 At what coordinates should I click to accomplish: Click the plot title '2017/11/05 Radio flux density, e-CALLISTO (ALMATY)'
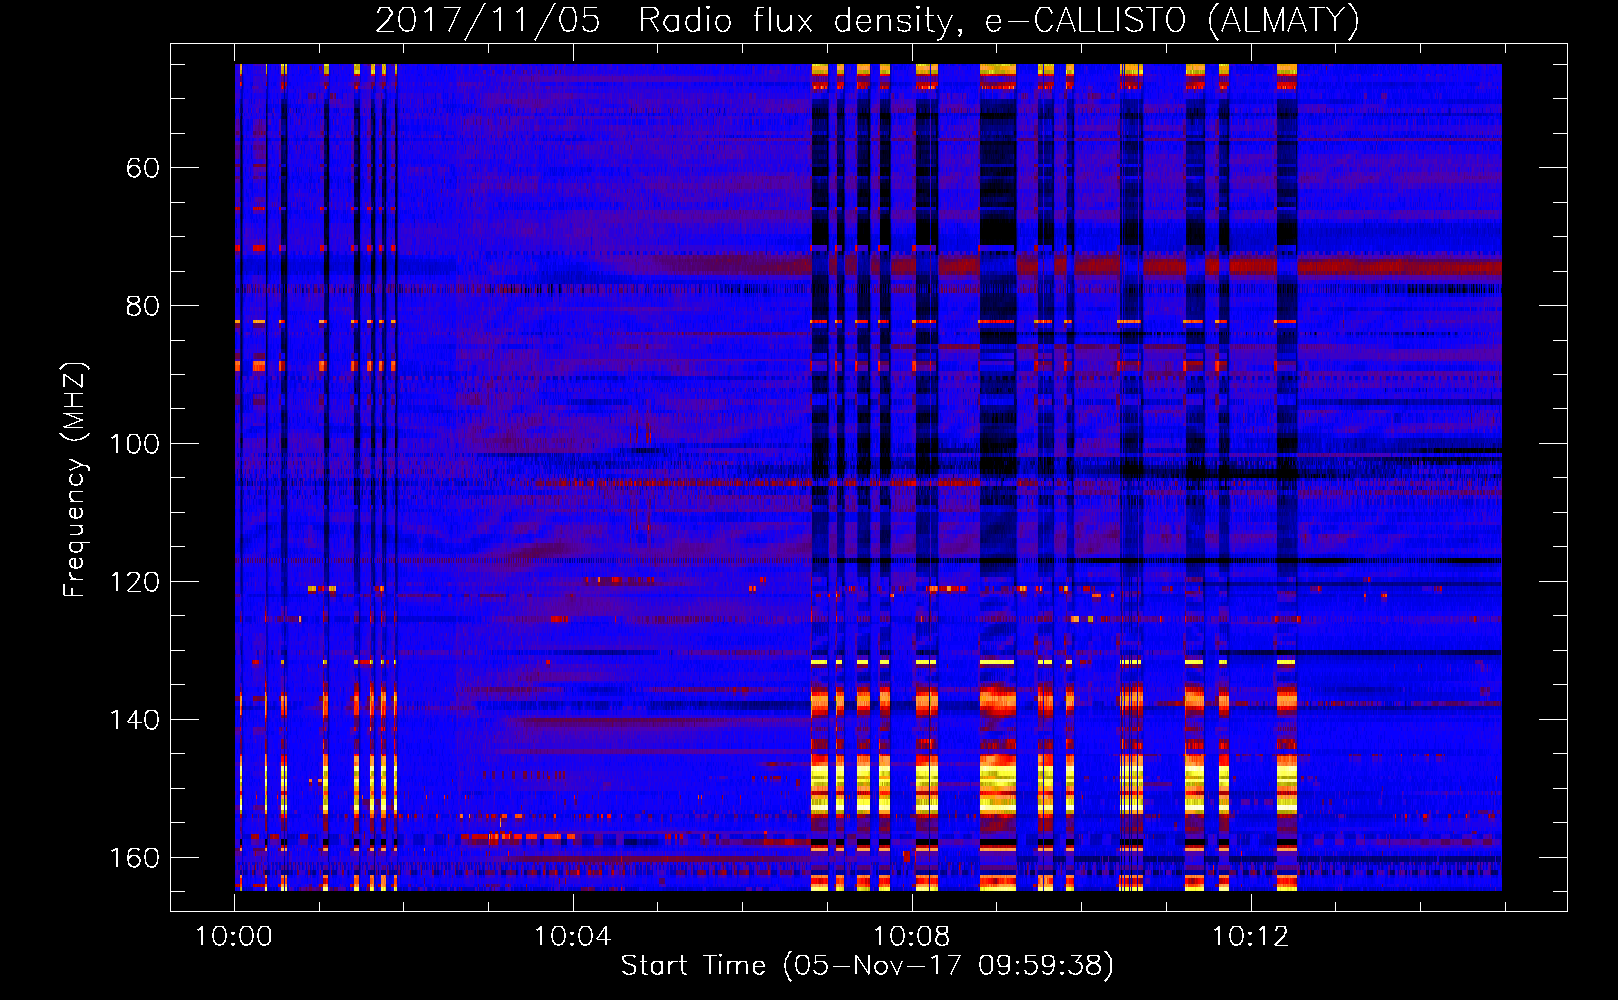point(867,20)
